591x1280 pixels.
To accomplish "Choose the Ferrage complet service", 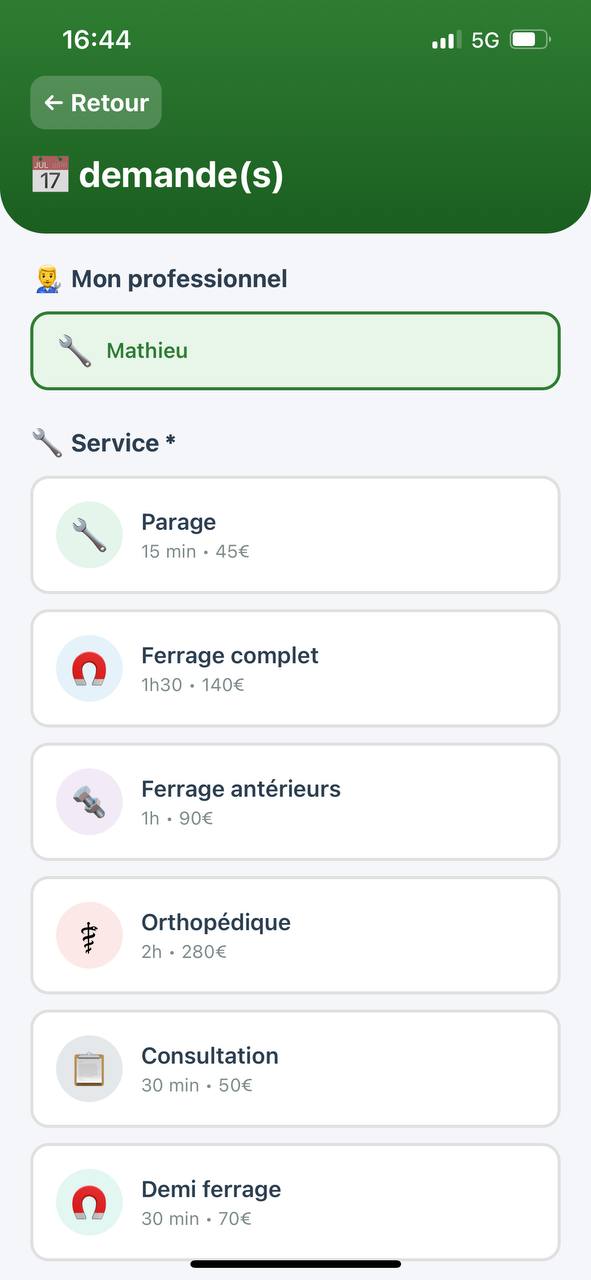I will pyautogui.click(x=295, y=668).
